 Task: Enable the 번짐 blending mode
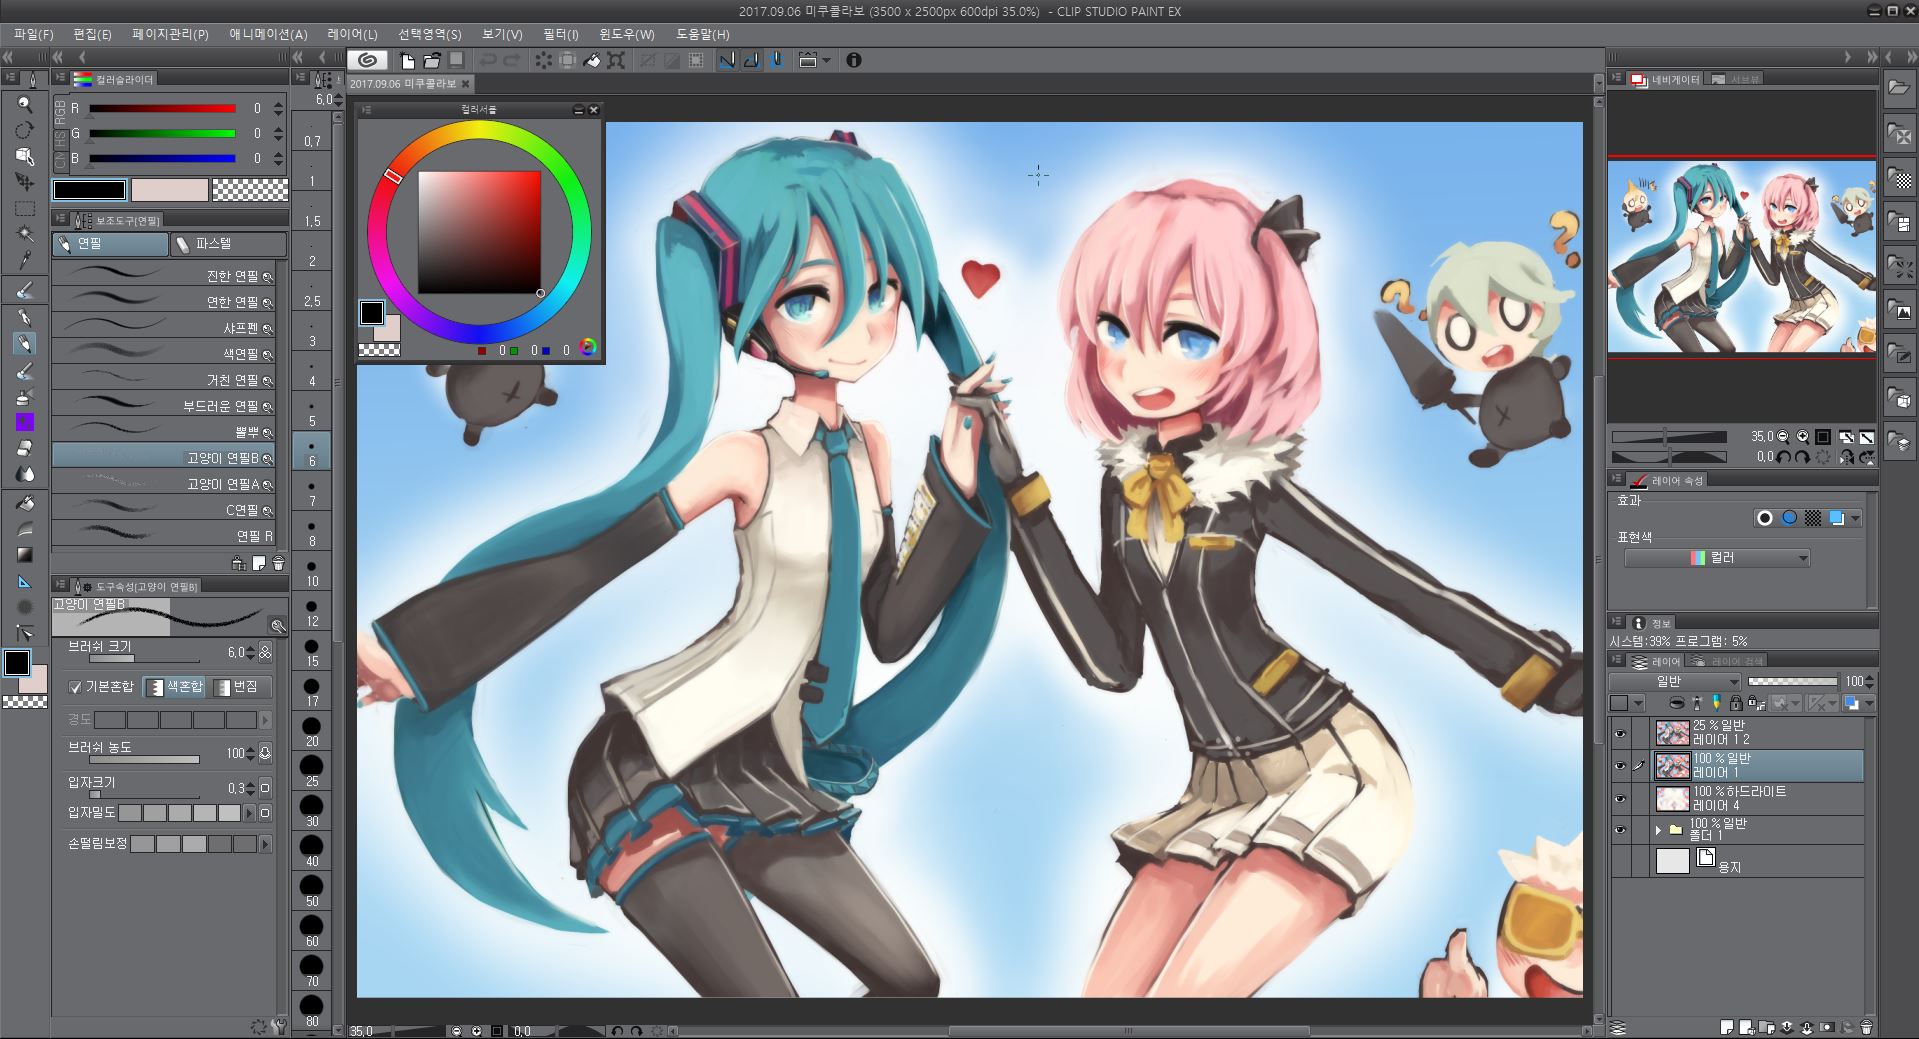click(238, 687)
